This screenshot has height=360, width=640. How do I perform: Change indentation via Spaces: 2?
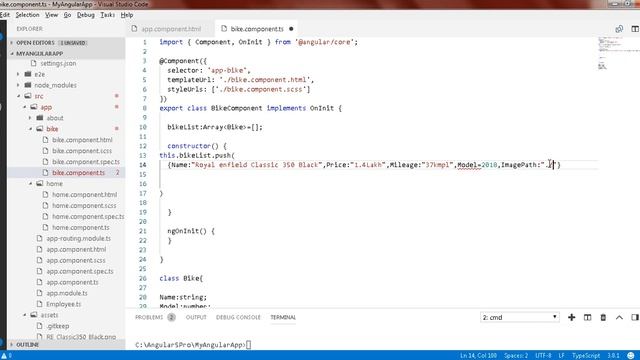point(516,356)
